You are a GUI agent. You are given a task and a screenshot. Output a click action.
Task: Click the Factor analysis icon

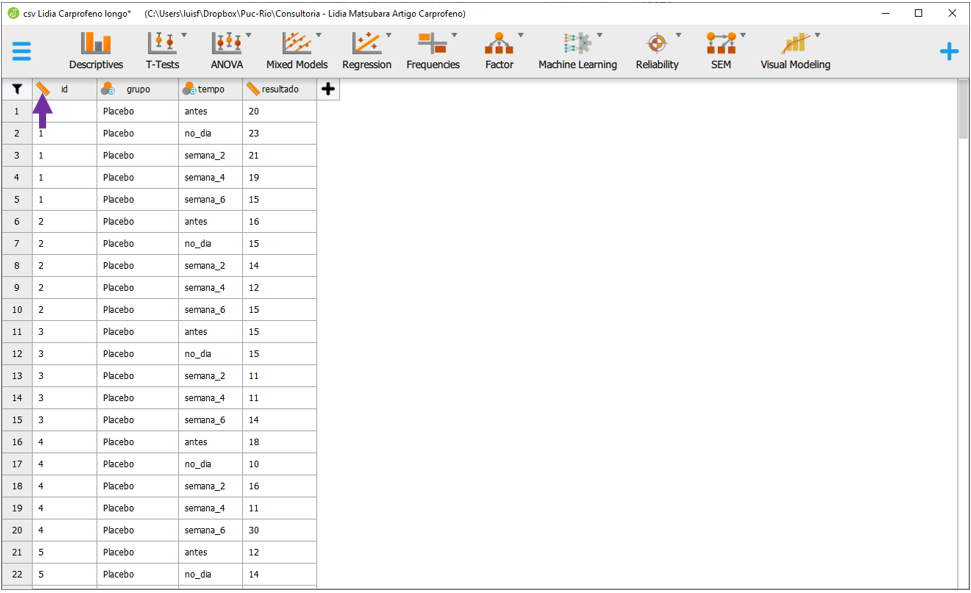tap(498, 51)
